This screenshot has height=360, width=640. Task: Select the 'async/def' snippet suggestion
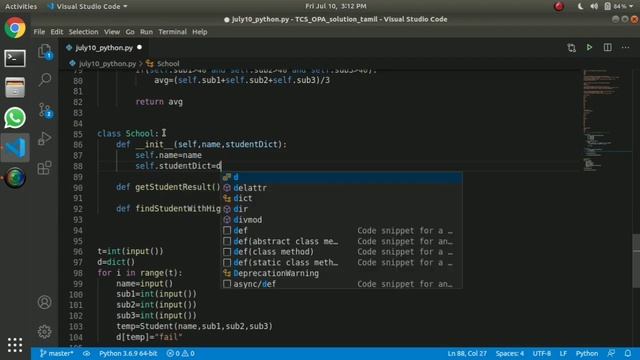(342, 284)
